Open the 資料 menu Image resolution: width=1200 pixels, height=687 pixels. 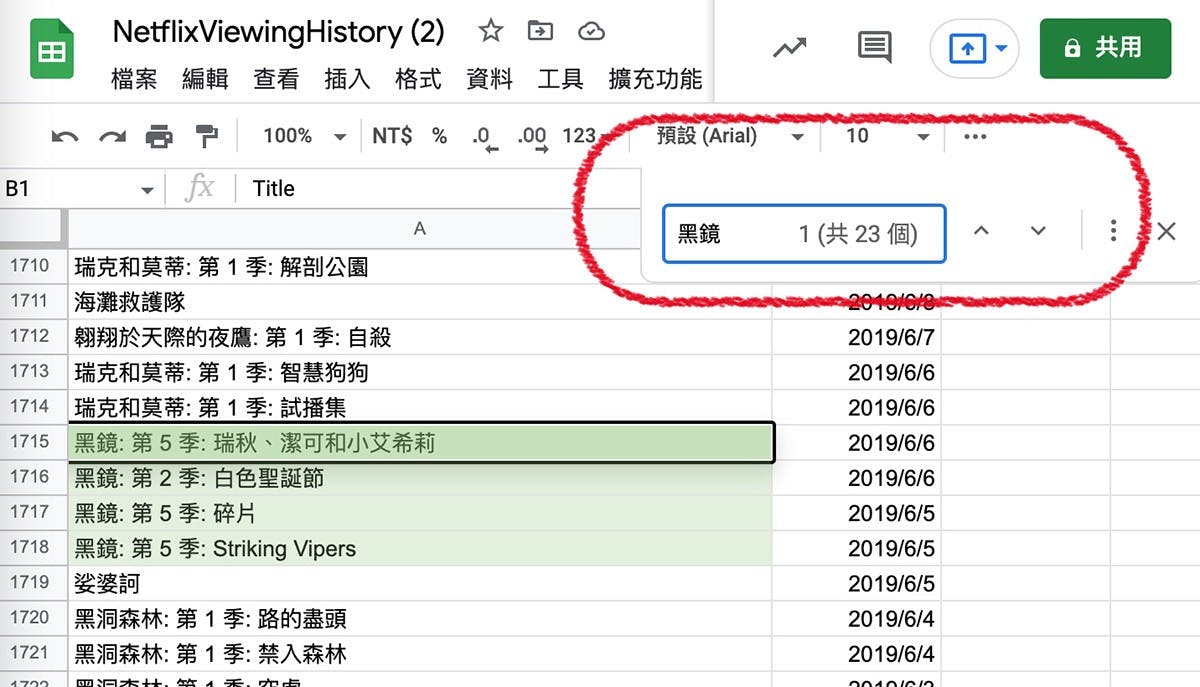(489, 79)
